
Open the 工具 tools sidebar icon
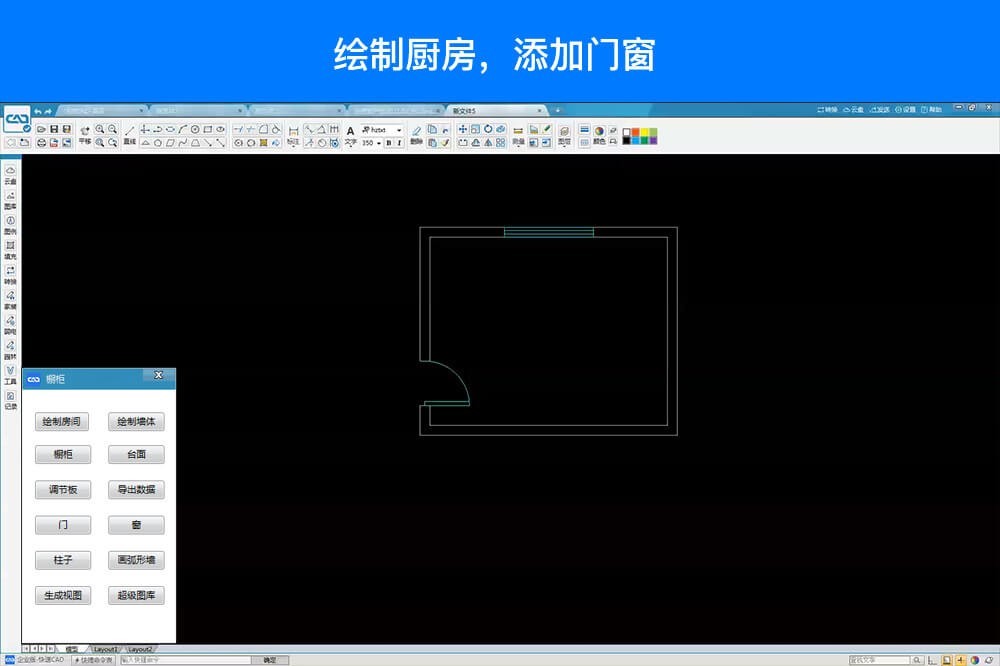(10, 375)
